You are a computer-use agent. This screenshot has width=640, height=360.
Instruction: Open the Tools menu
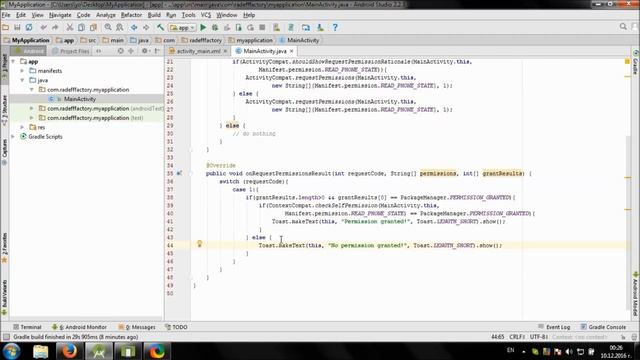pyautogui.click(x=188, y=15)
